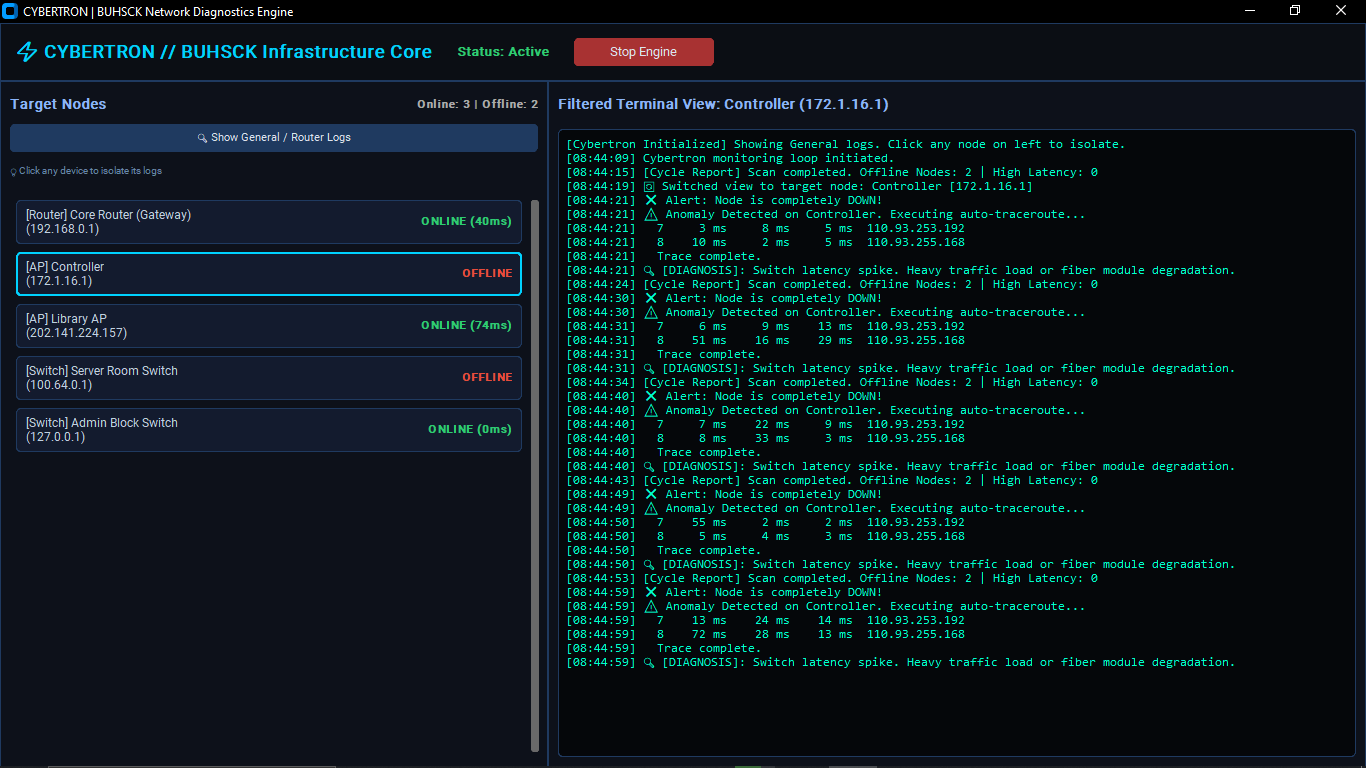Click the warning triangle on the 08:44:59 anomaly line
This screenshot has height=768, width=1366.
(651, 606)
